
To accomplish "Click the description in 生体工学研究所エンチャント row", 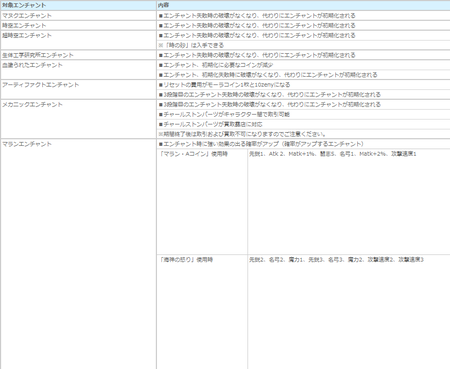I will [257, 55].
